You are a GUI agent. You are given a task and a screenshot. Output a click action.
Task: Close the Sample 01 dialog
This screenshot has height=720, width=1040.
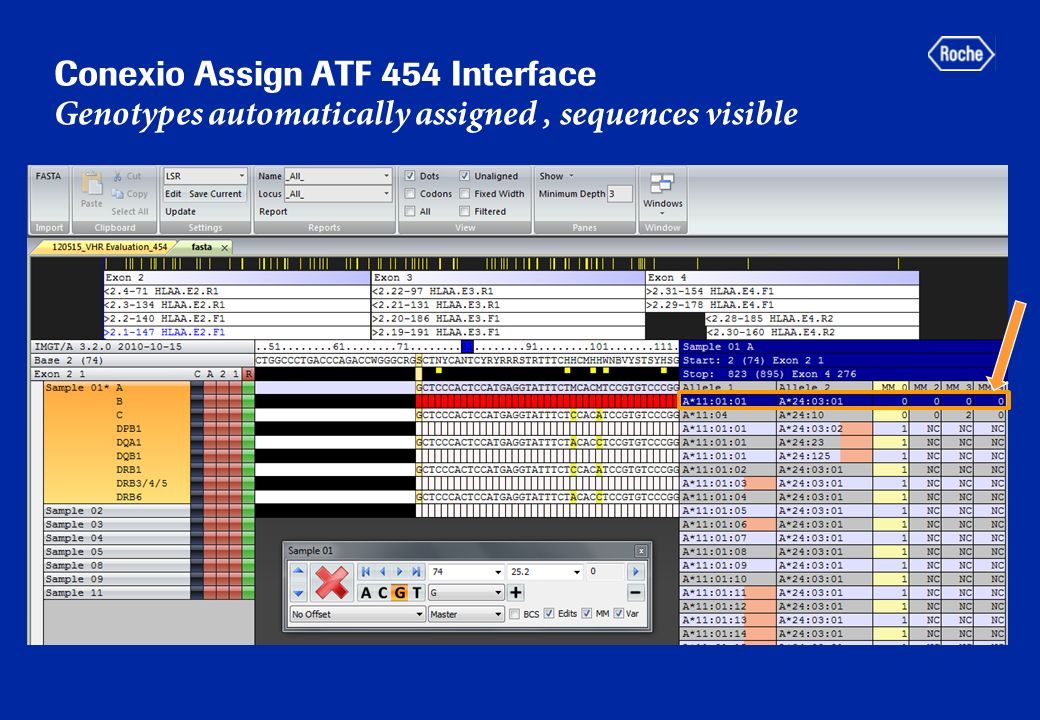[x=641, y=551]
